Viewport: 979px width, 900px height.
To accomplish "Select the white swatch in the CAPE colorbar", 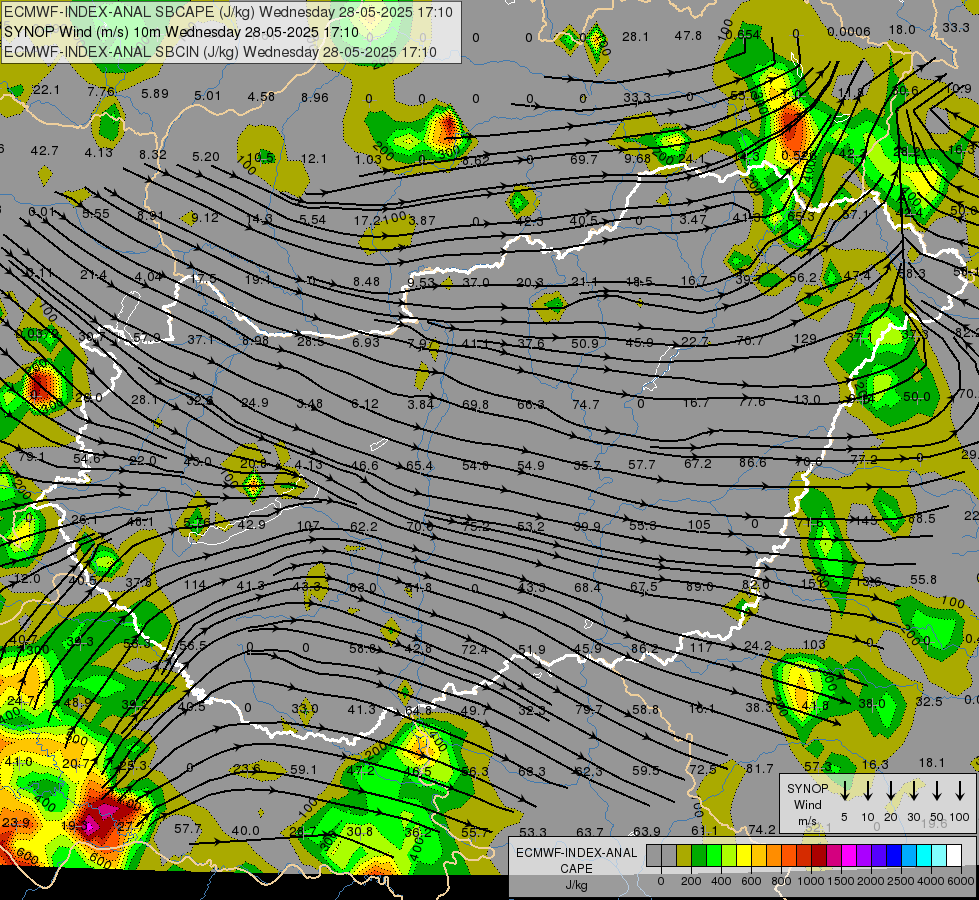I will [954, 855].
